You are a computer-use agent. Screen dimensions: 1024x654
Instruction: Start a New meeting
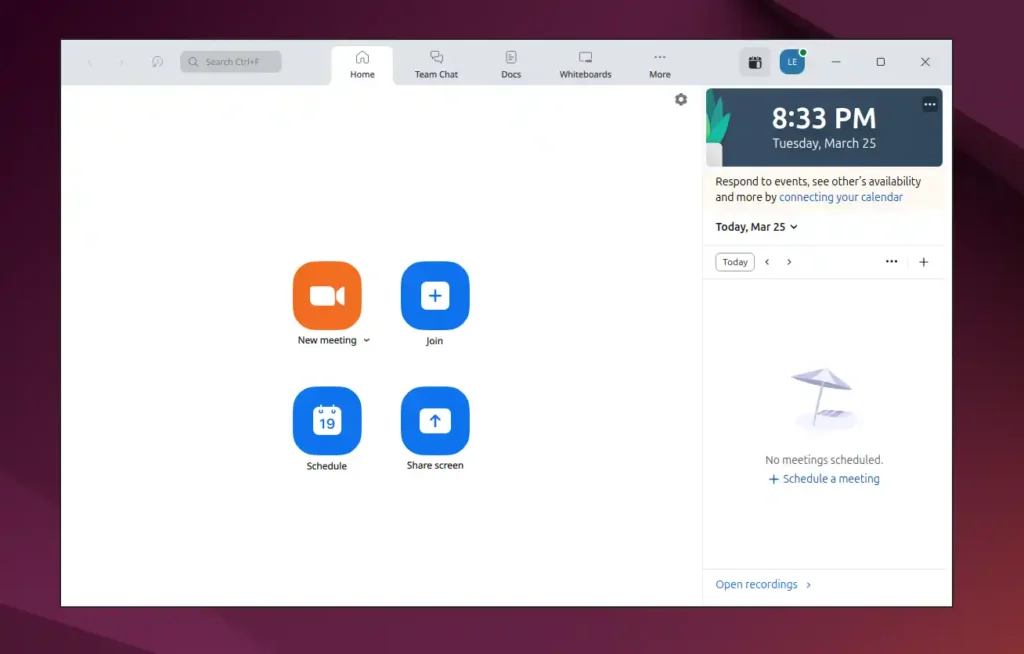(x=328, y=295)
